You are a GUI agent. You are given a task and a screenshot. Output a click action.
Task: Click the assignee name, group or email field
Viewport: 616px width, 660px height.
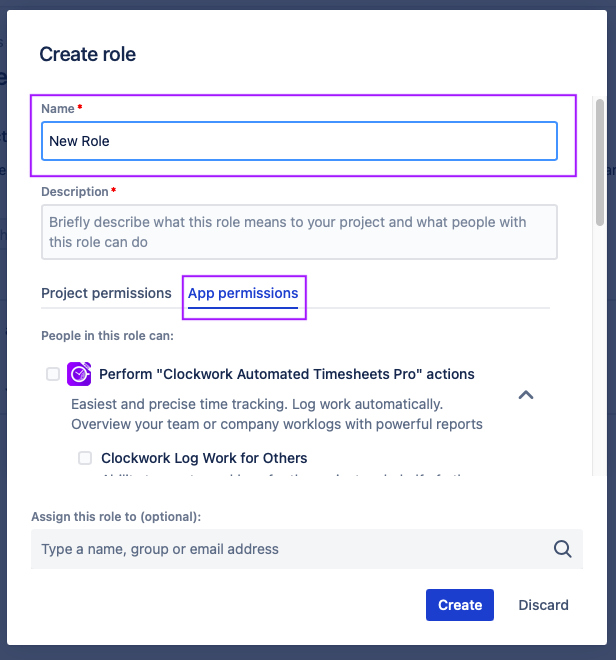290,549
